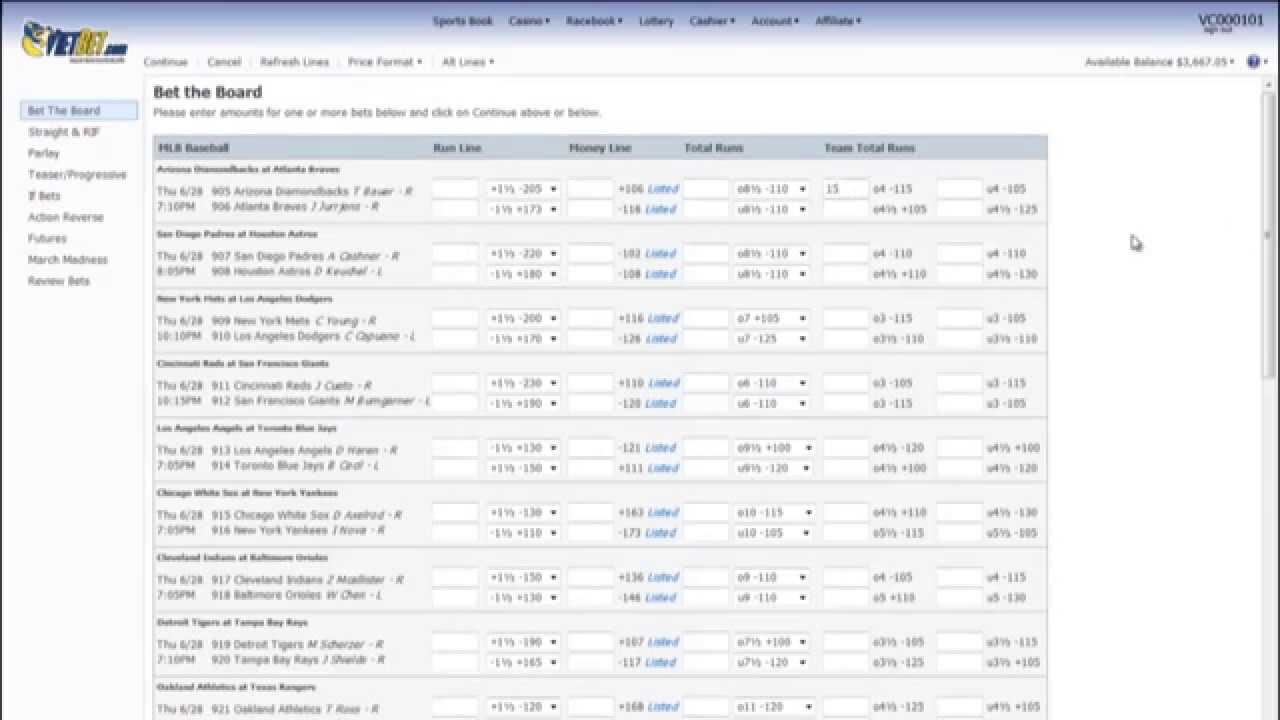
Task: Click Listed link beside Tigers +107 money line
Action: click(x=663, y=642)
